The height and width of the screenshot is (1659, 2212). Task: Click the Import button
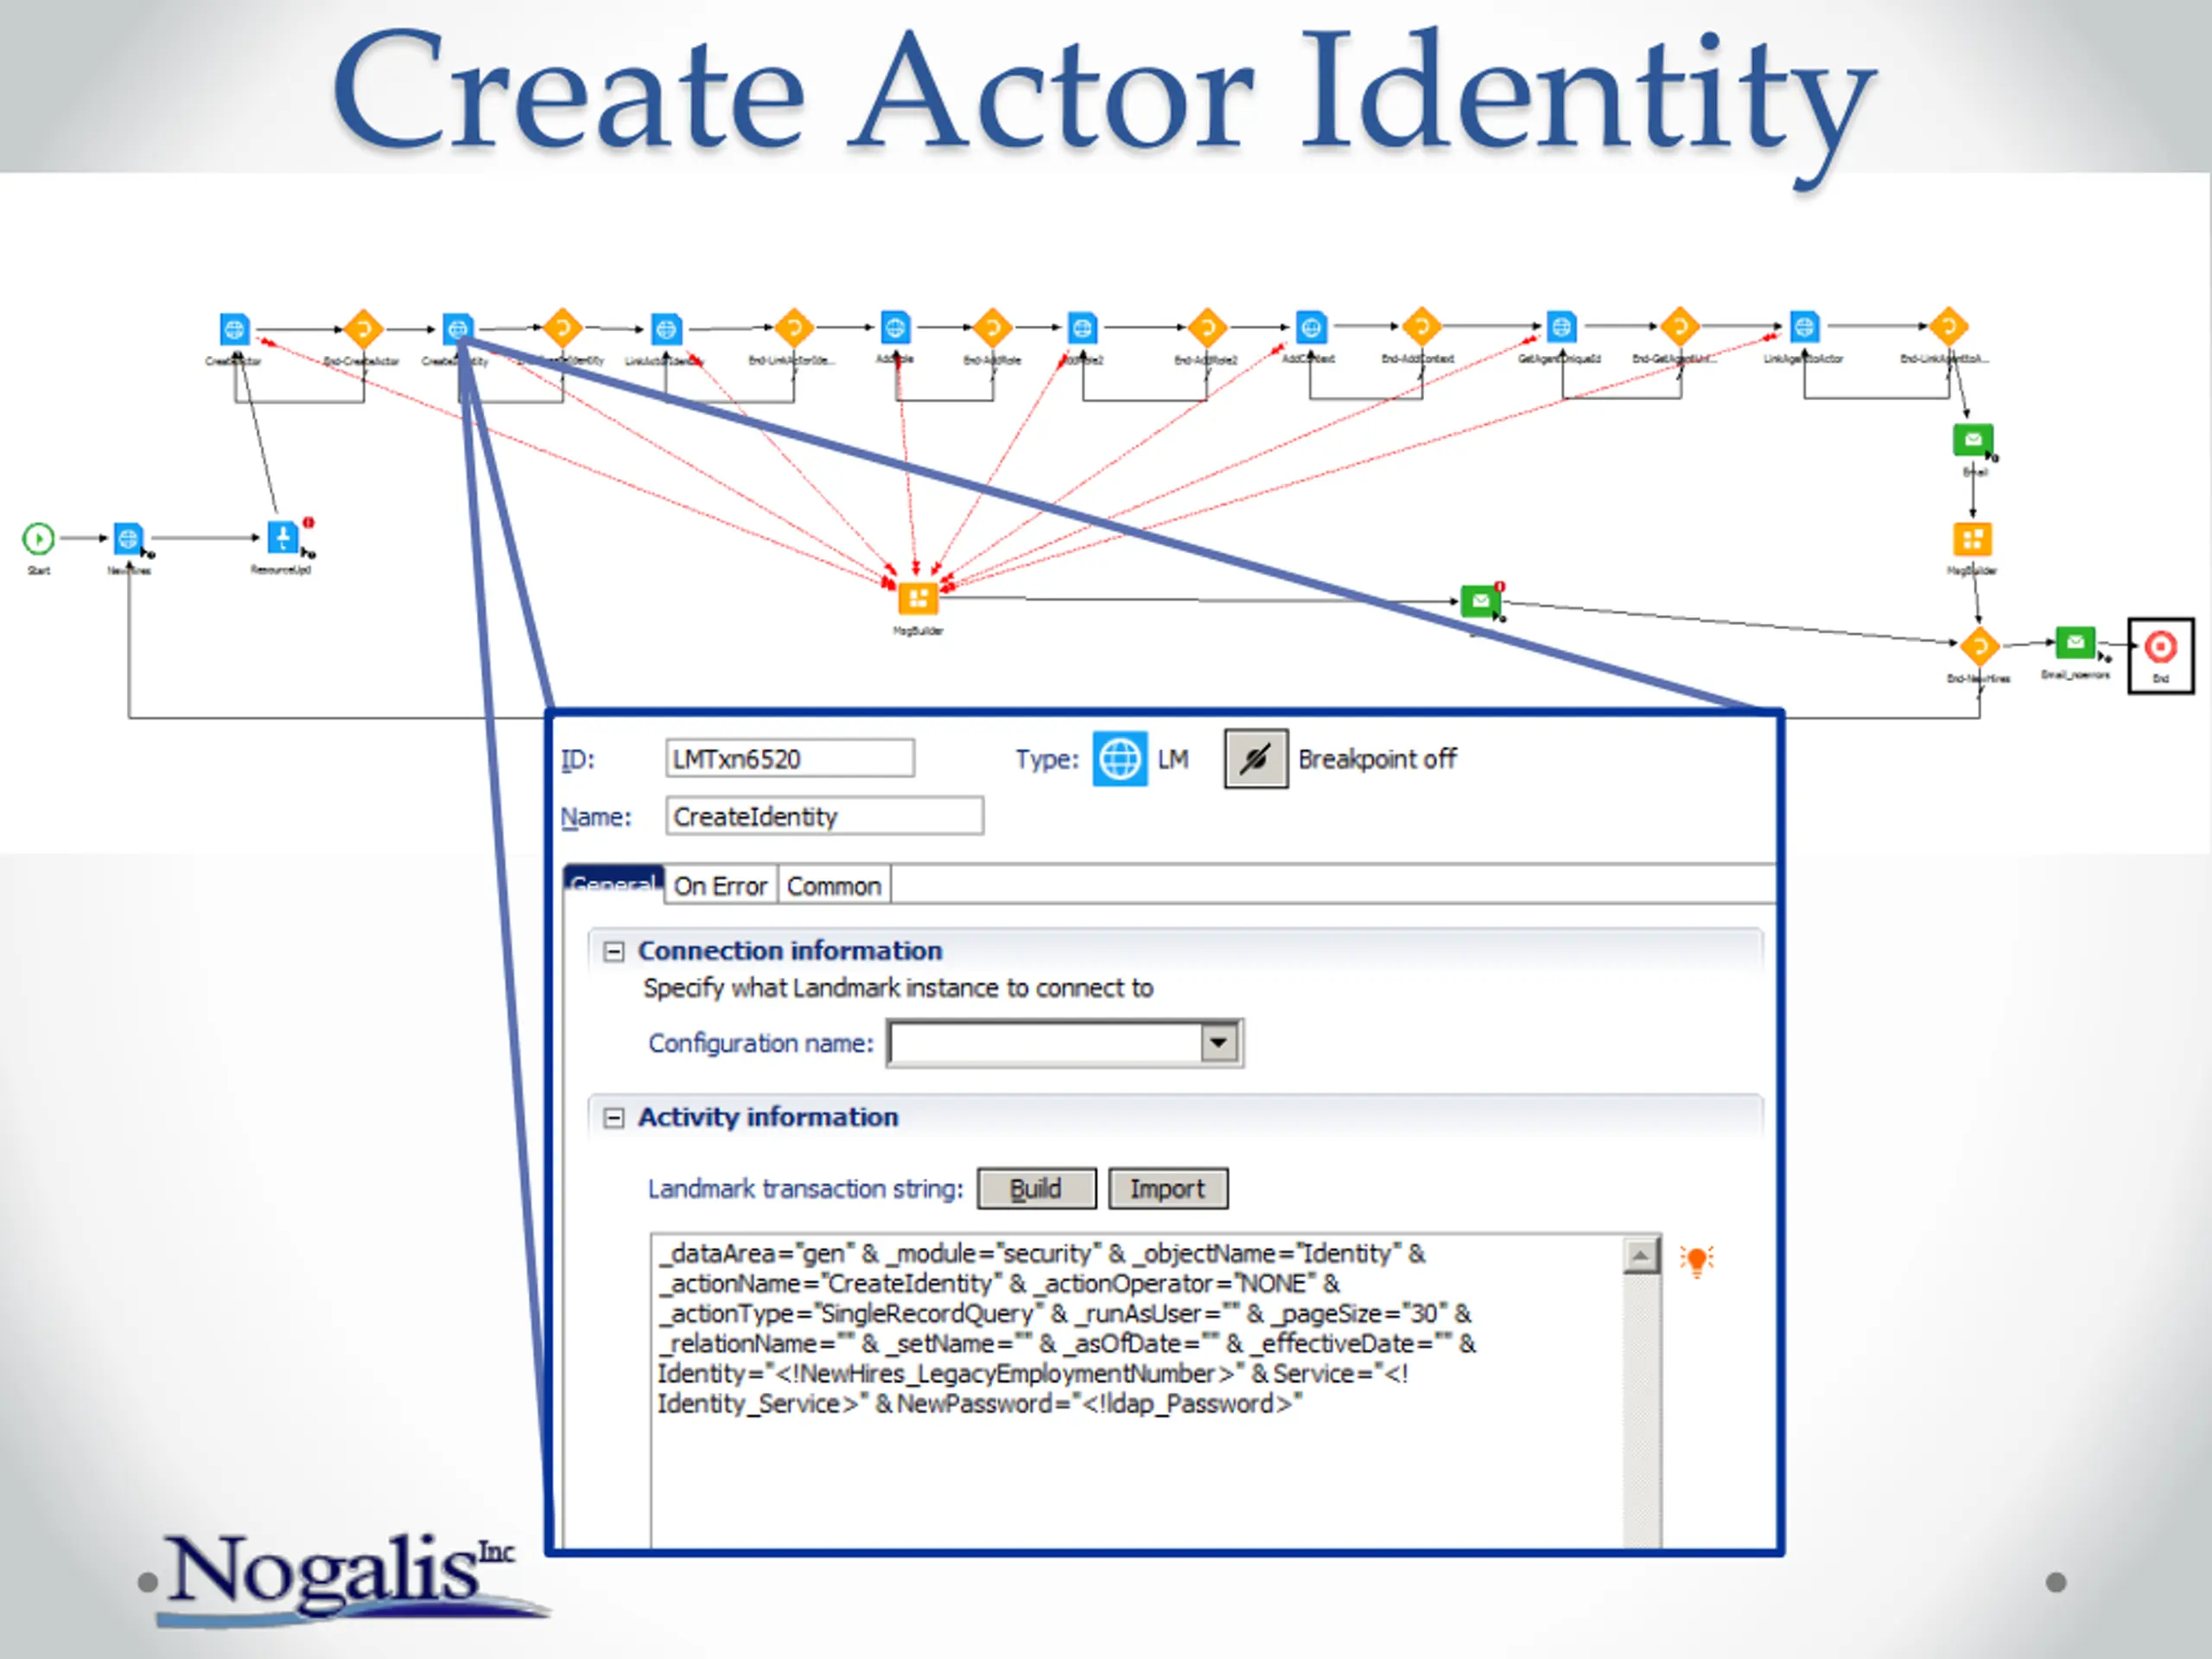[1168, 1189]
